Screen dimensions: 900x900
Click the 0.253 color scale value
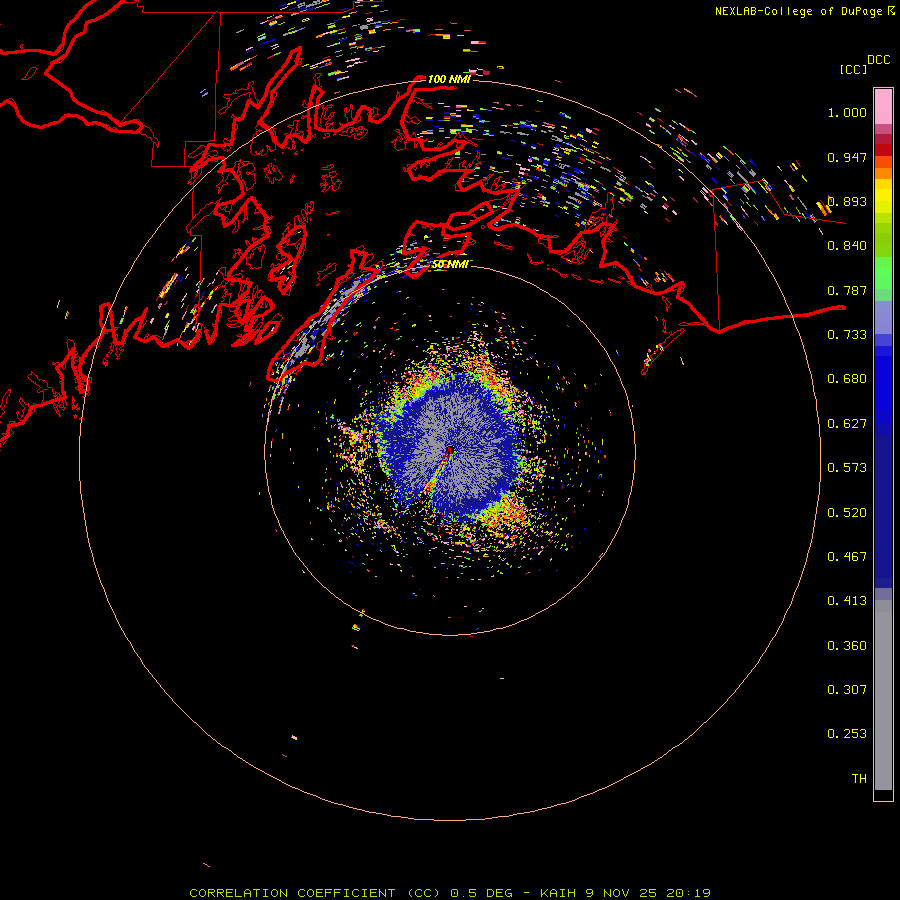point(847,734)
